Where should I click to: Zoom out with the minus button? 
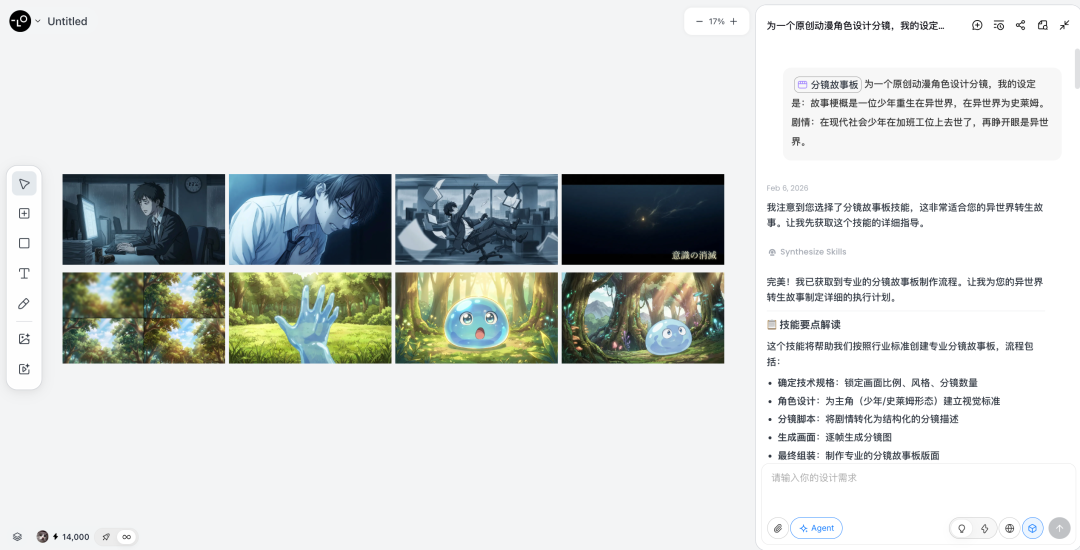699,21
